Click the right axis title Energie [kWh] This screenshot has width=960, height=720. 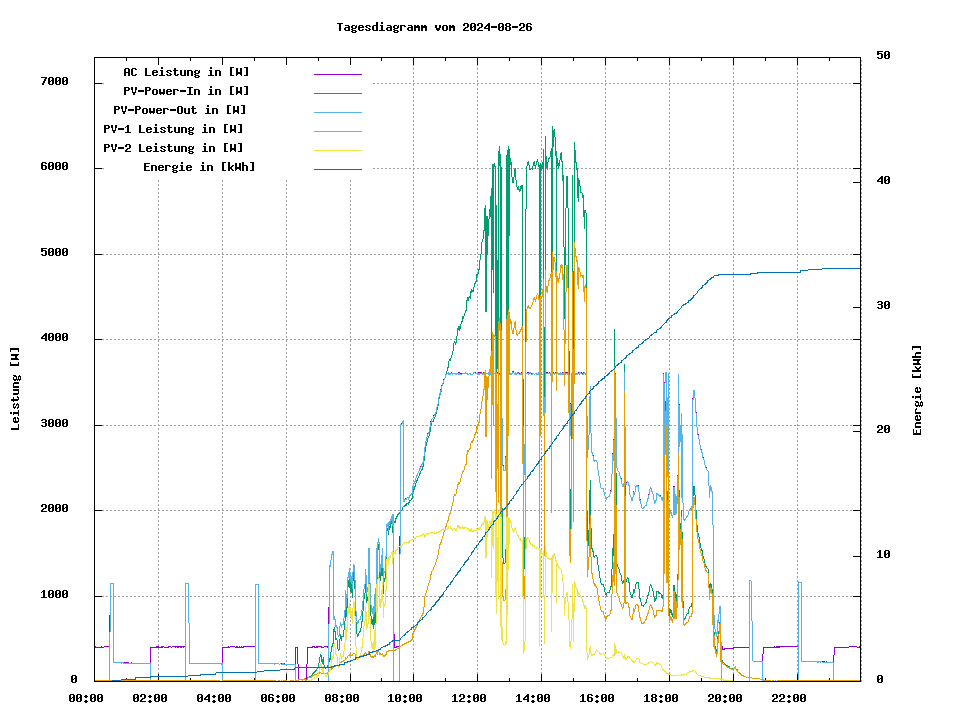[x=917, y=390]
